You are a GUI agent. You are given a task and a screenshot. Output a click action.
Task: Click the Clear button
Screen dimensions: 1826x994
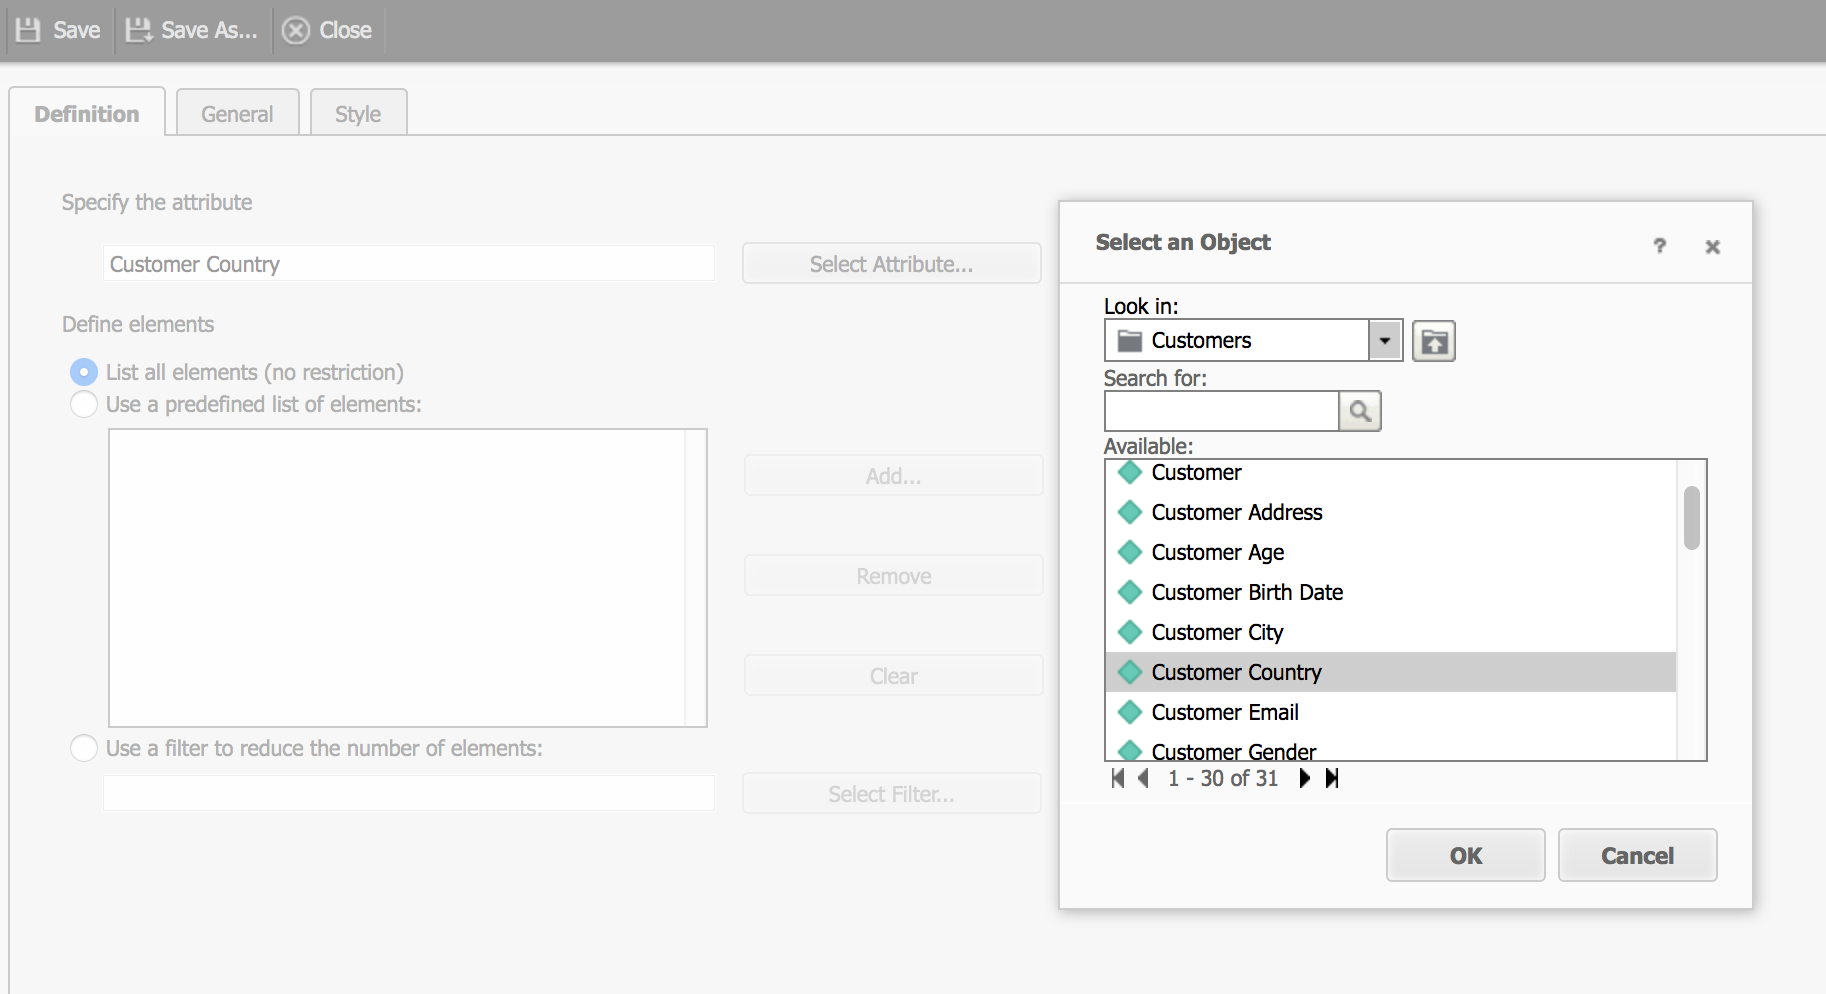(x=893, y=676)
